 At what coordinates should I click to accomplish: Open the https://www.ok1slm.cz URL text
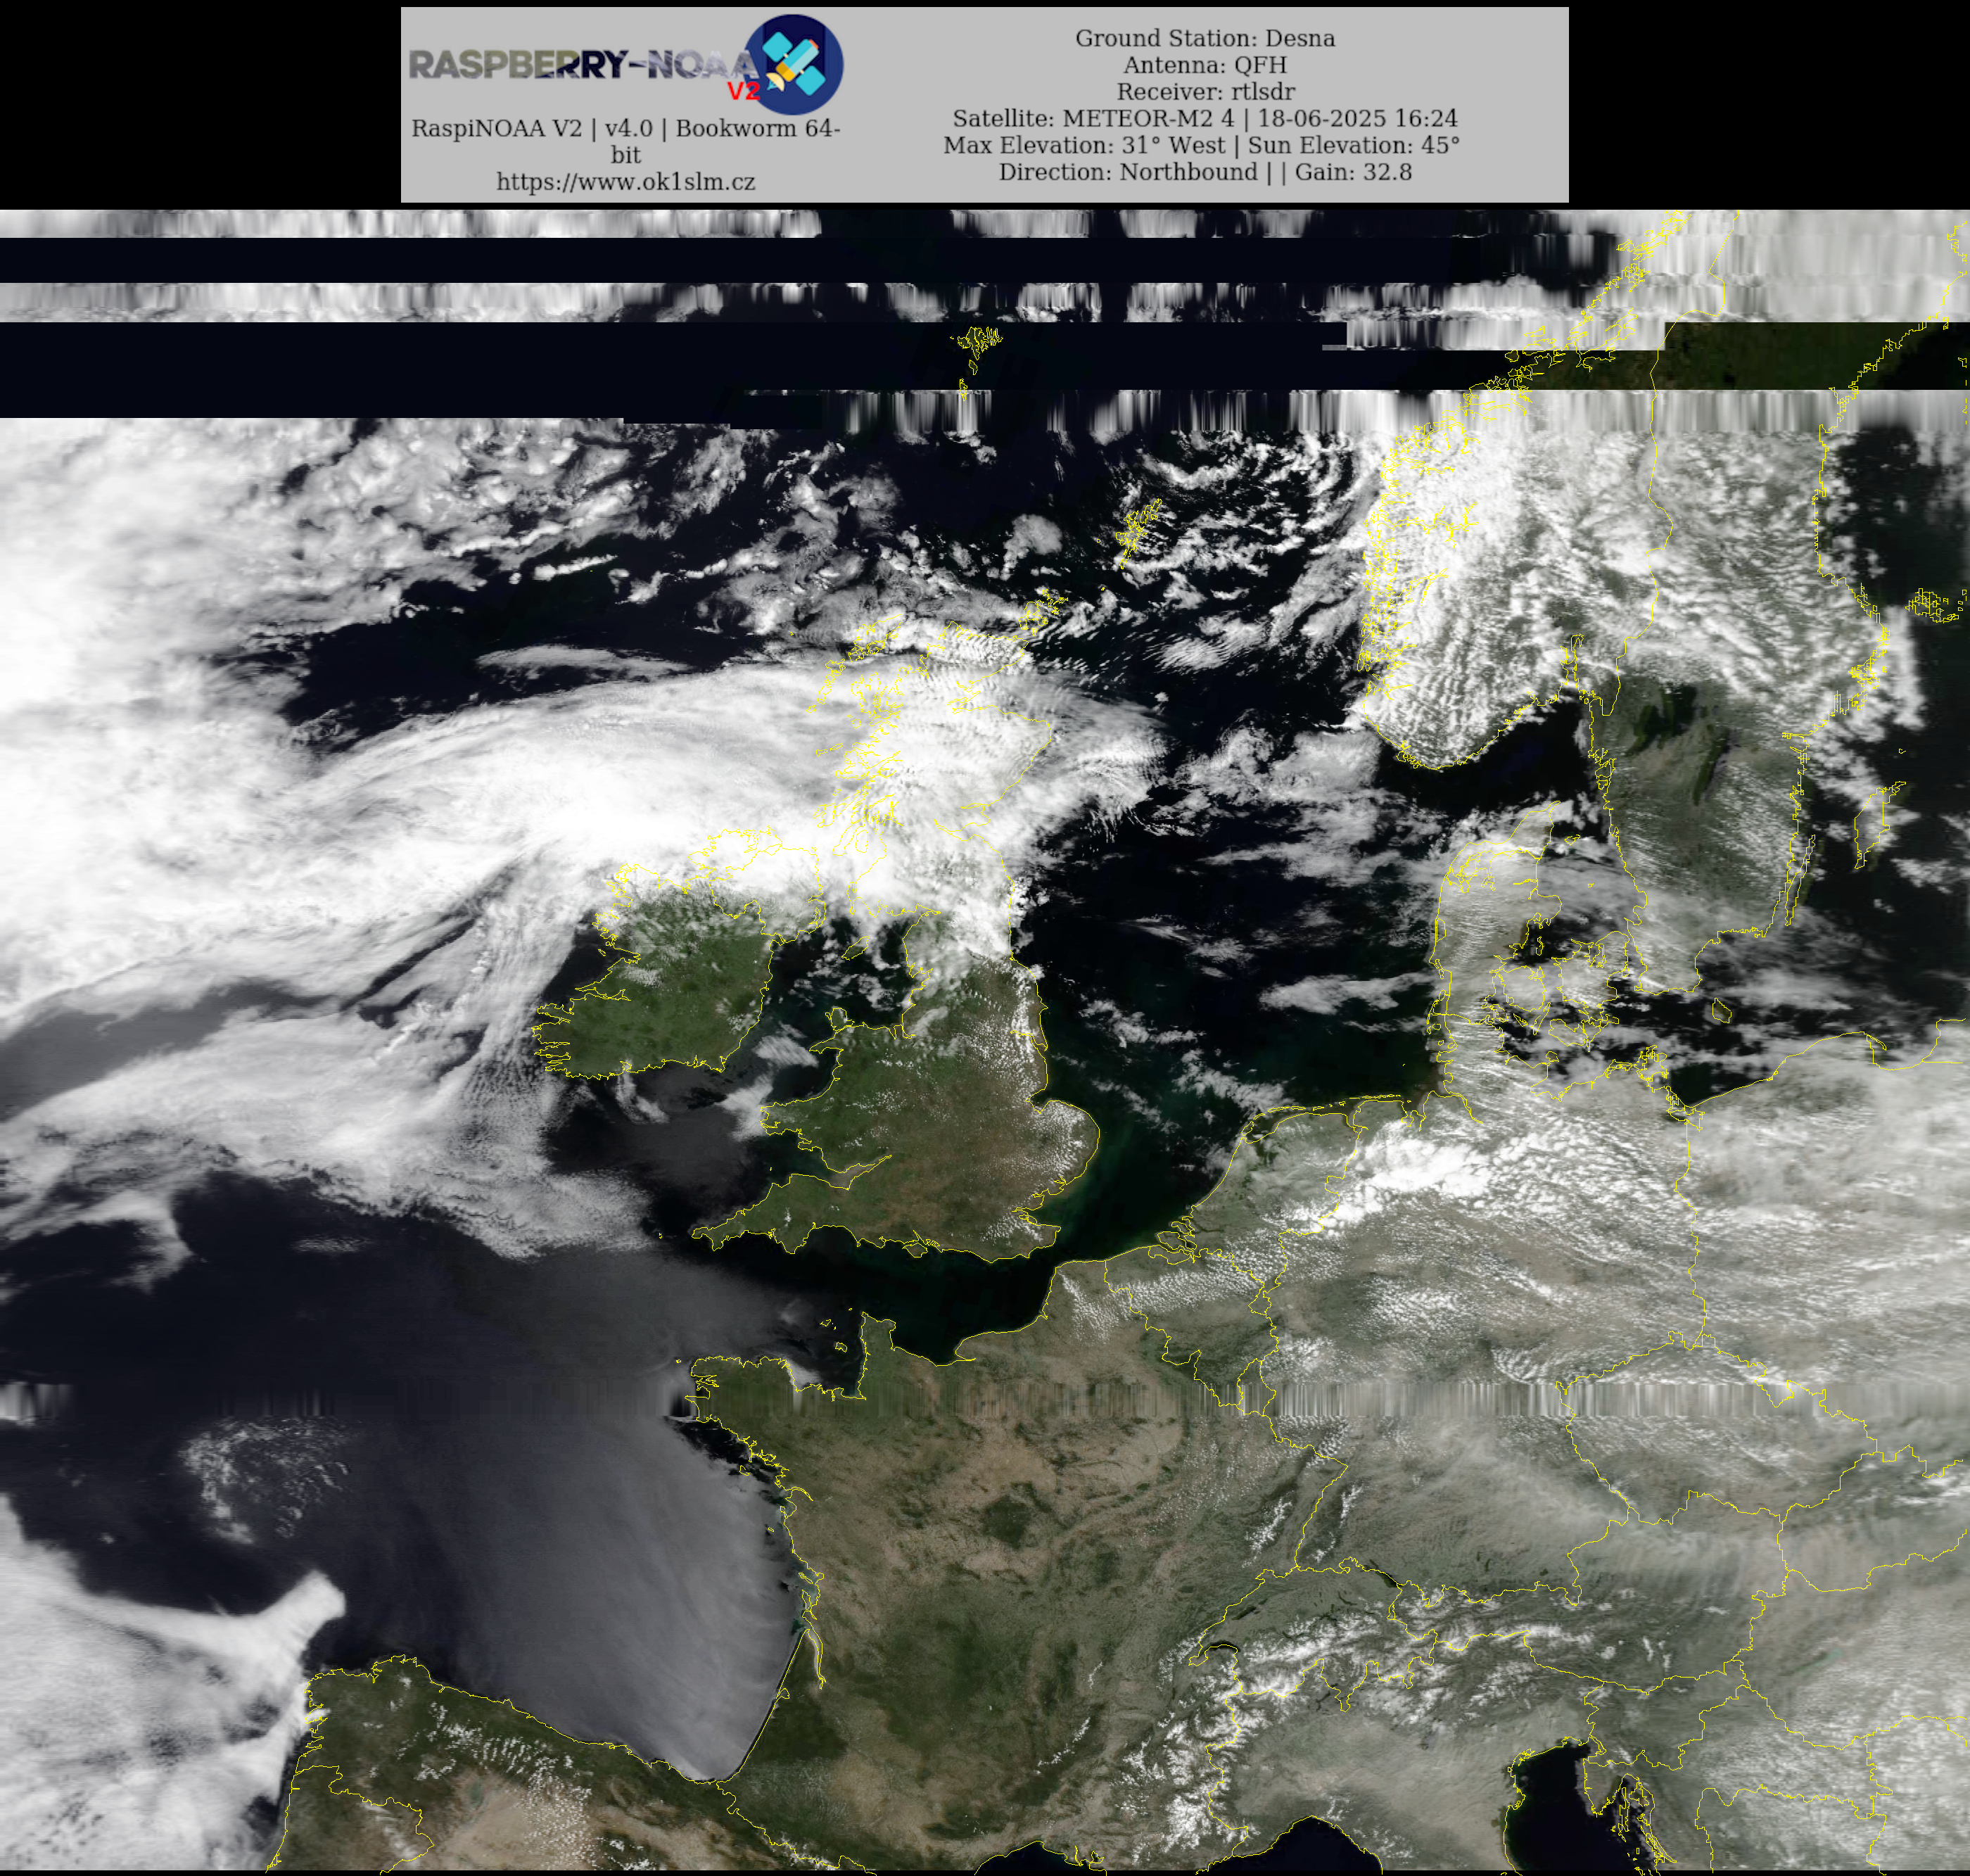(x=626, y=182)
